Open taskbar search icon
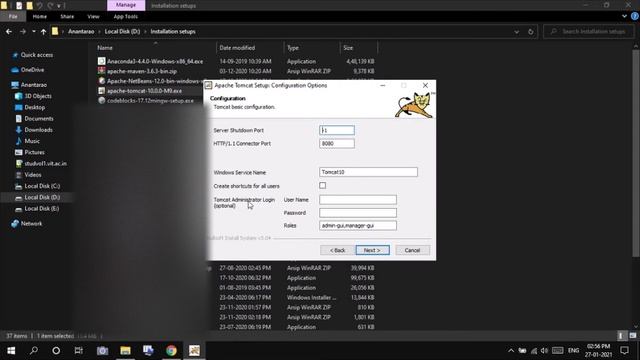The height and width of the screenshot is (360, 640). [34, 351]
